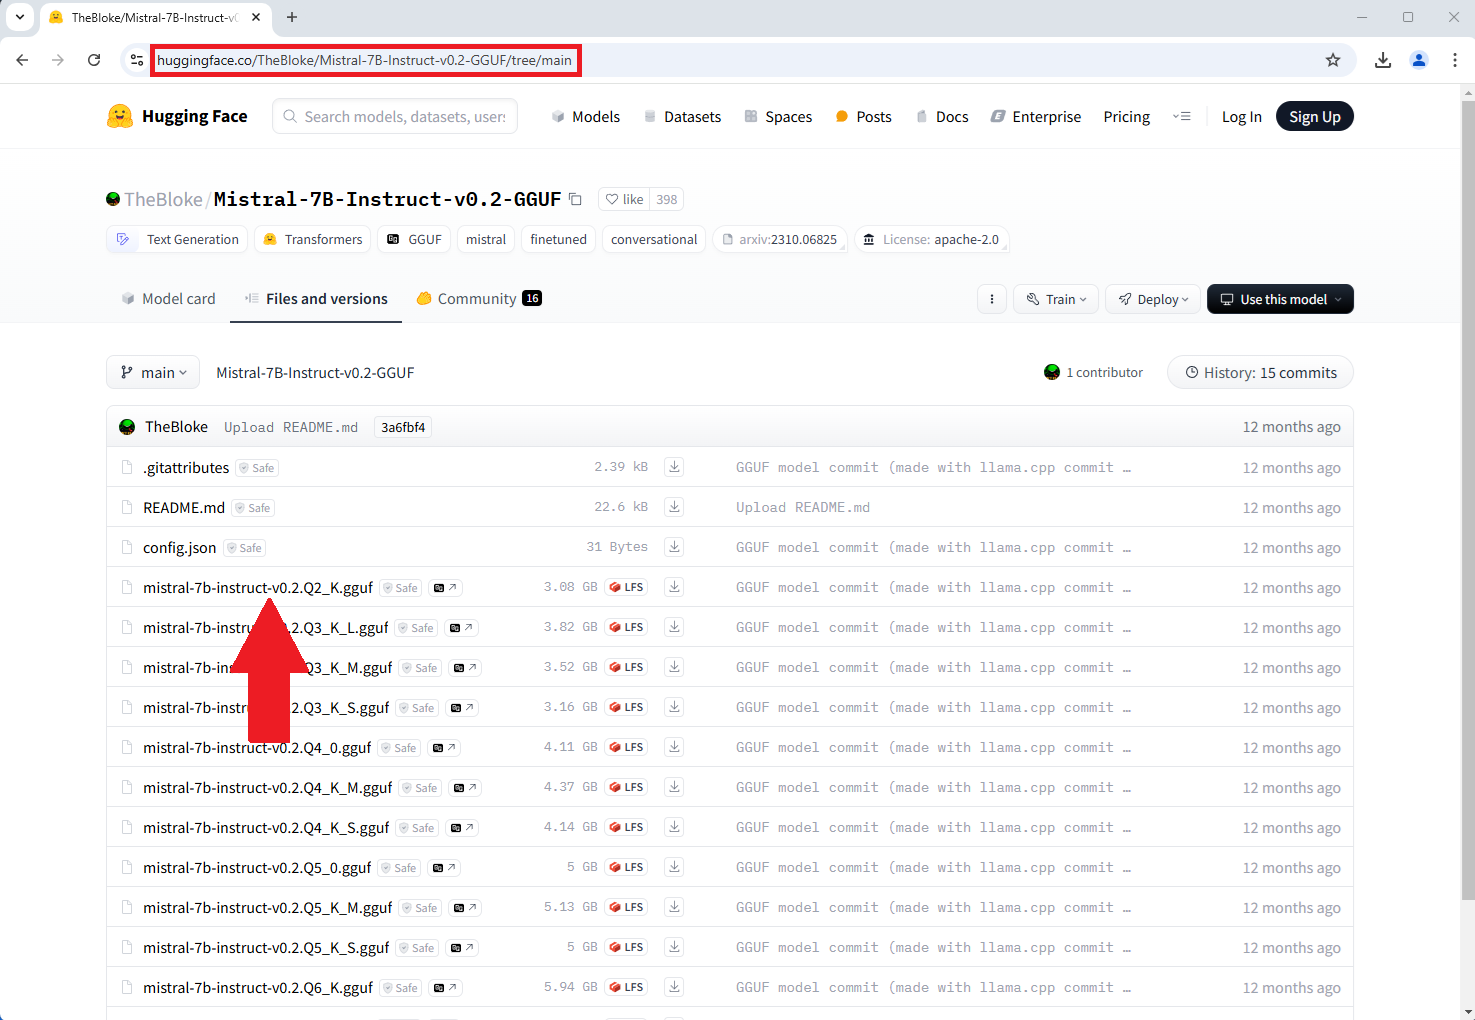Close the current browser tab
Image resolution: width=1475 pixels, height=1020 pixels.
[257, 17]
